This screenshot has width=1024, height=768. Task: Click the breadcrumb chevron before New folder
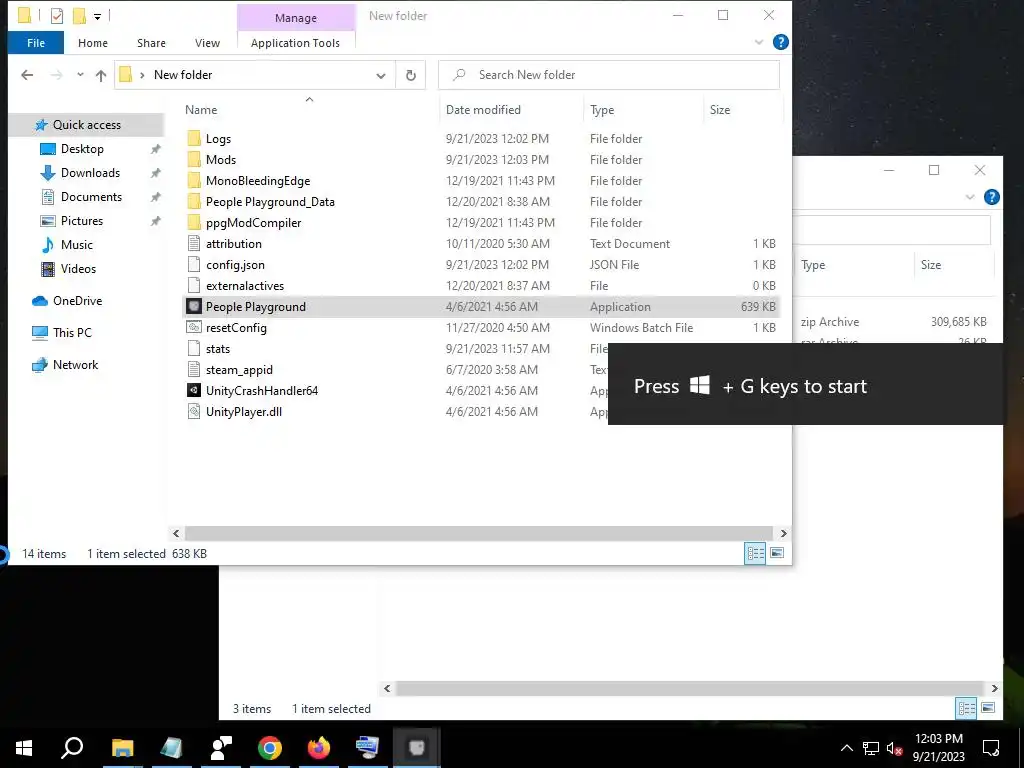pyautogui.click(x=142, y=75)
